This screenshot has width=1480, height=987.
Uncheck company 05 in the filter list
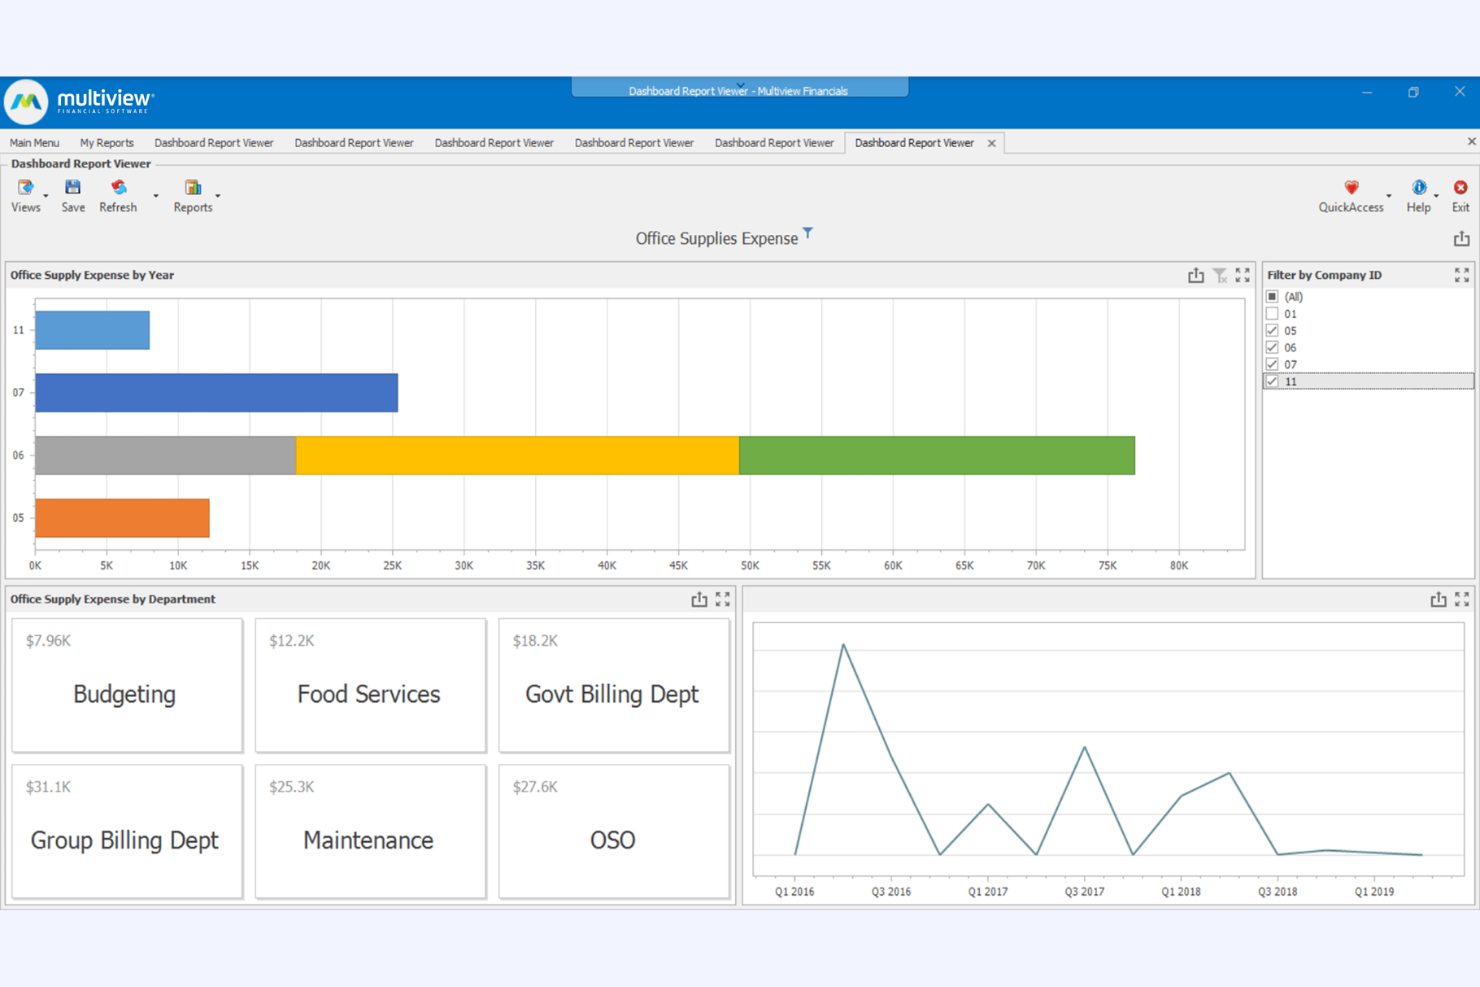1272,330
